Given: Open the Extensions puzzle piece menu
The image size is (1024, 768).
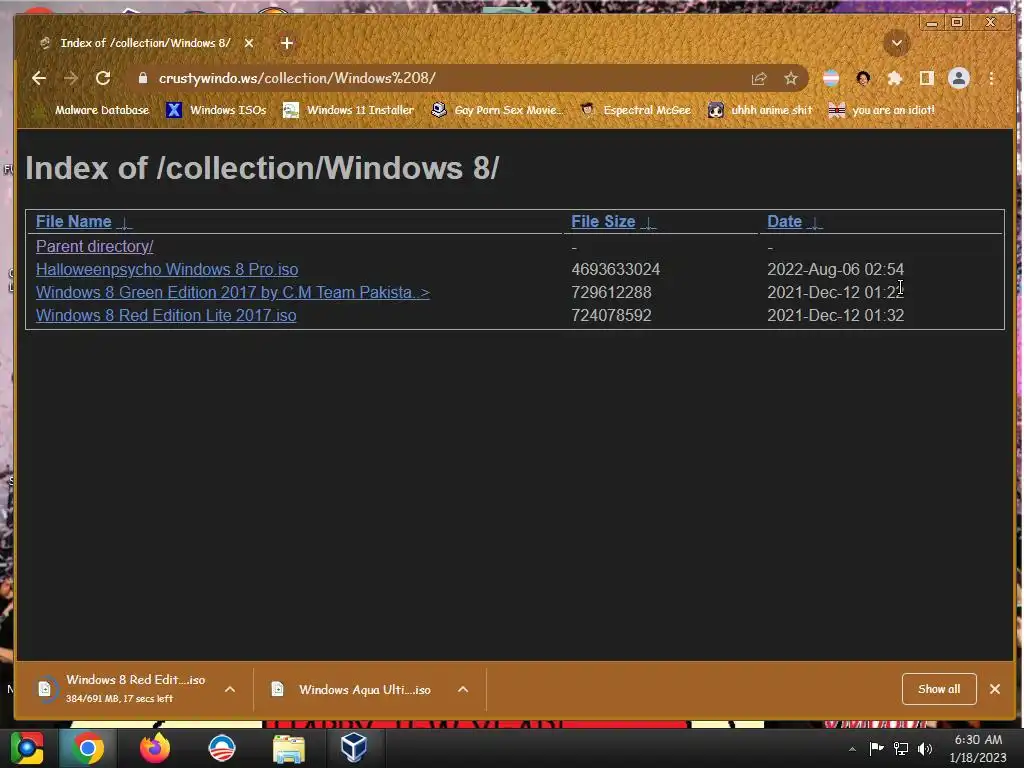Looking at the screenshot, I should point(895,78).
